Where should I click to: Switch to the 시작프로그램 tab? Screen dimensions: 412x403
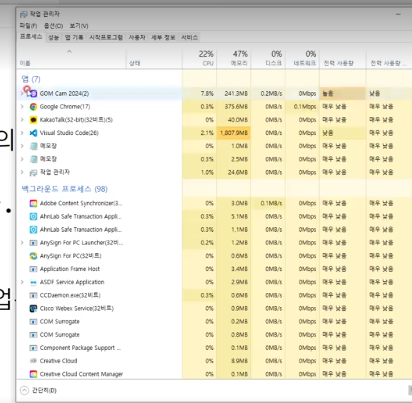click(106, 37)
